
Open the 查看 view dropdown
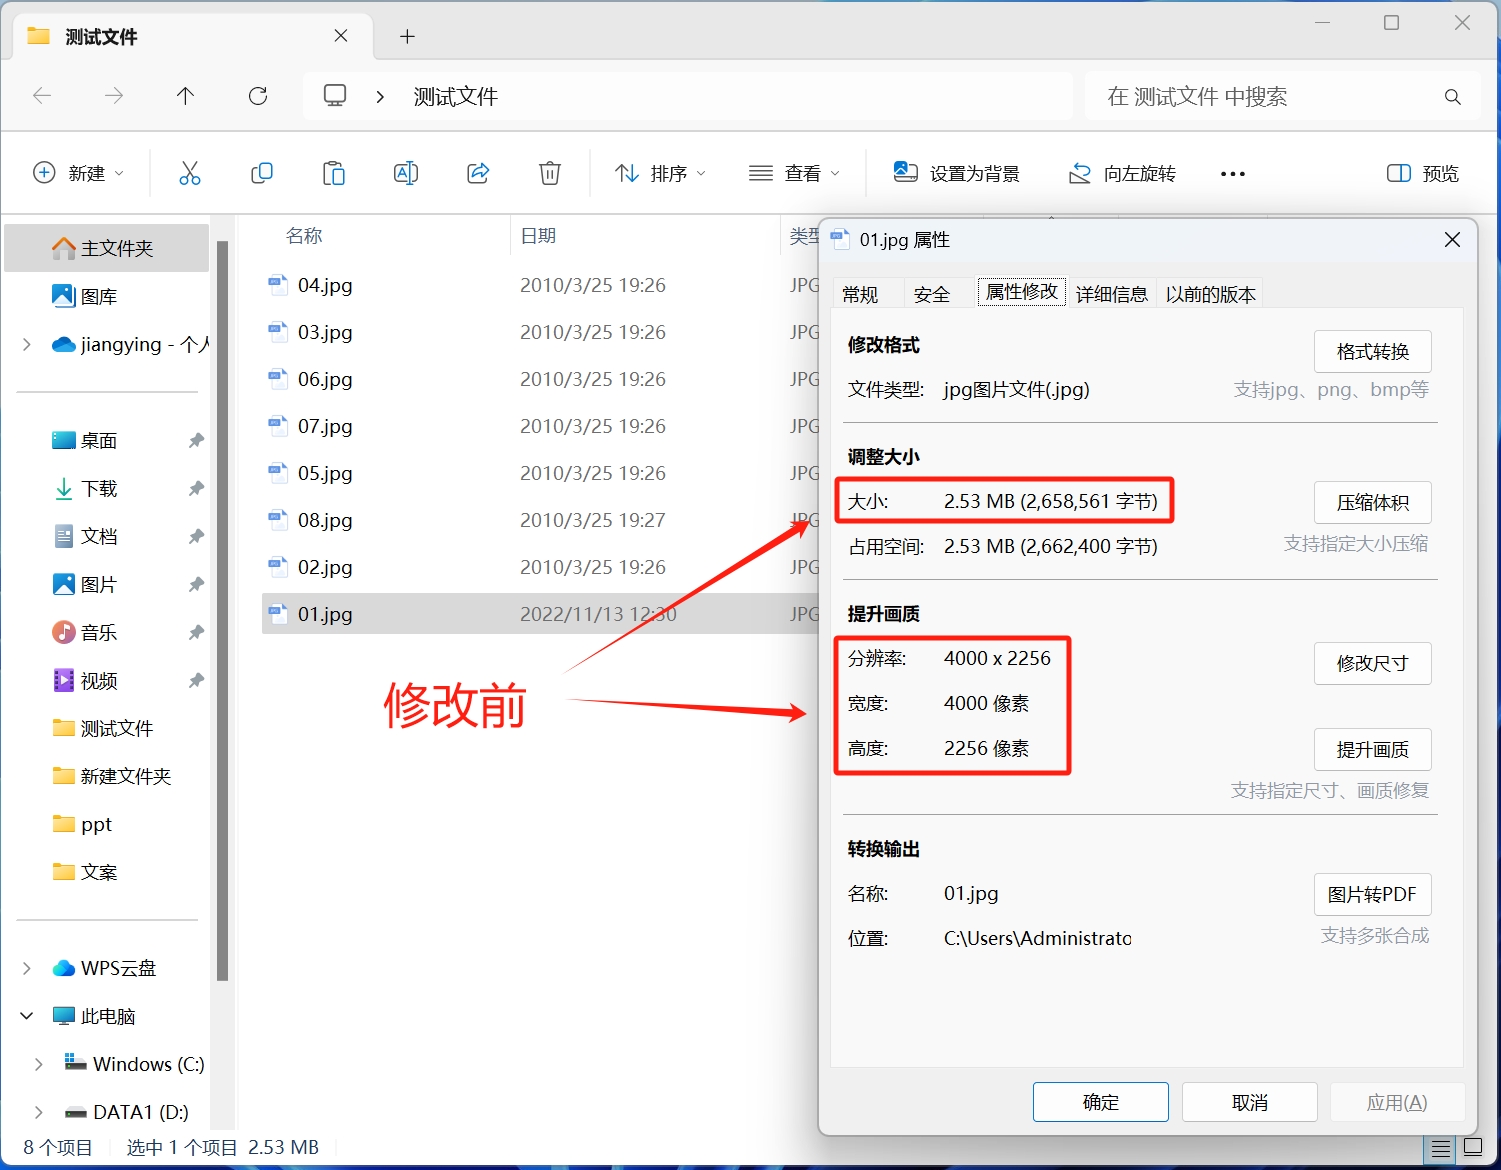pos(795,172)
